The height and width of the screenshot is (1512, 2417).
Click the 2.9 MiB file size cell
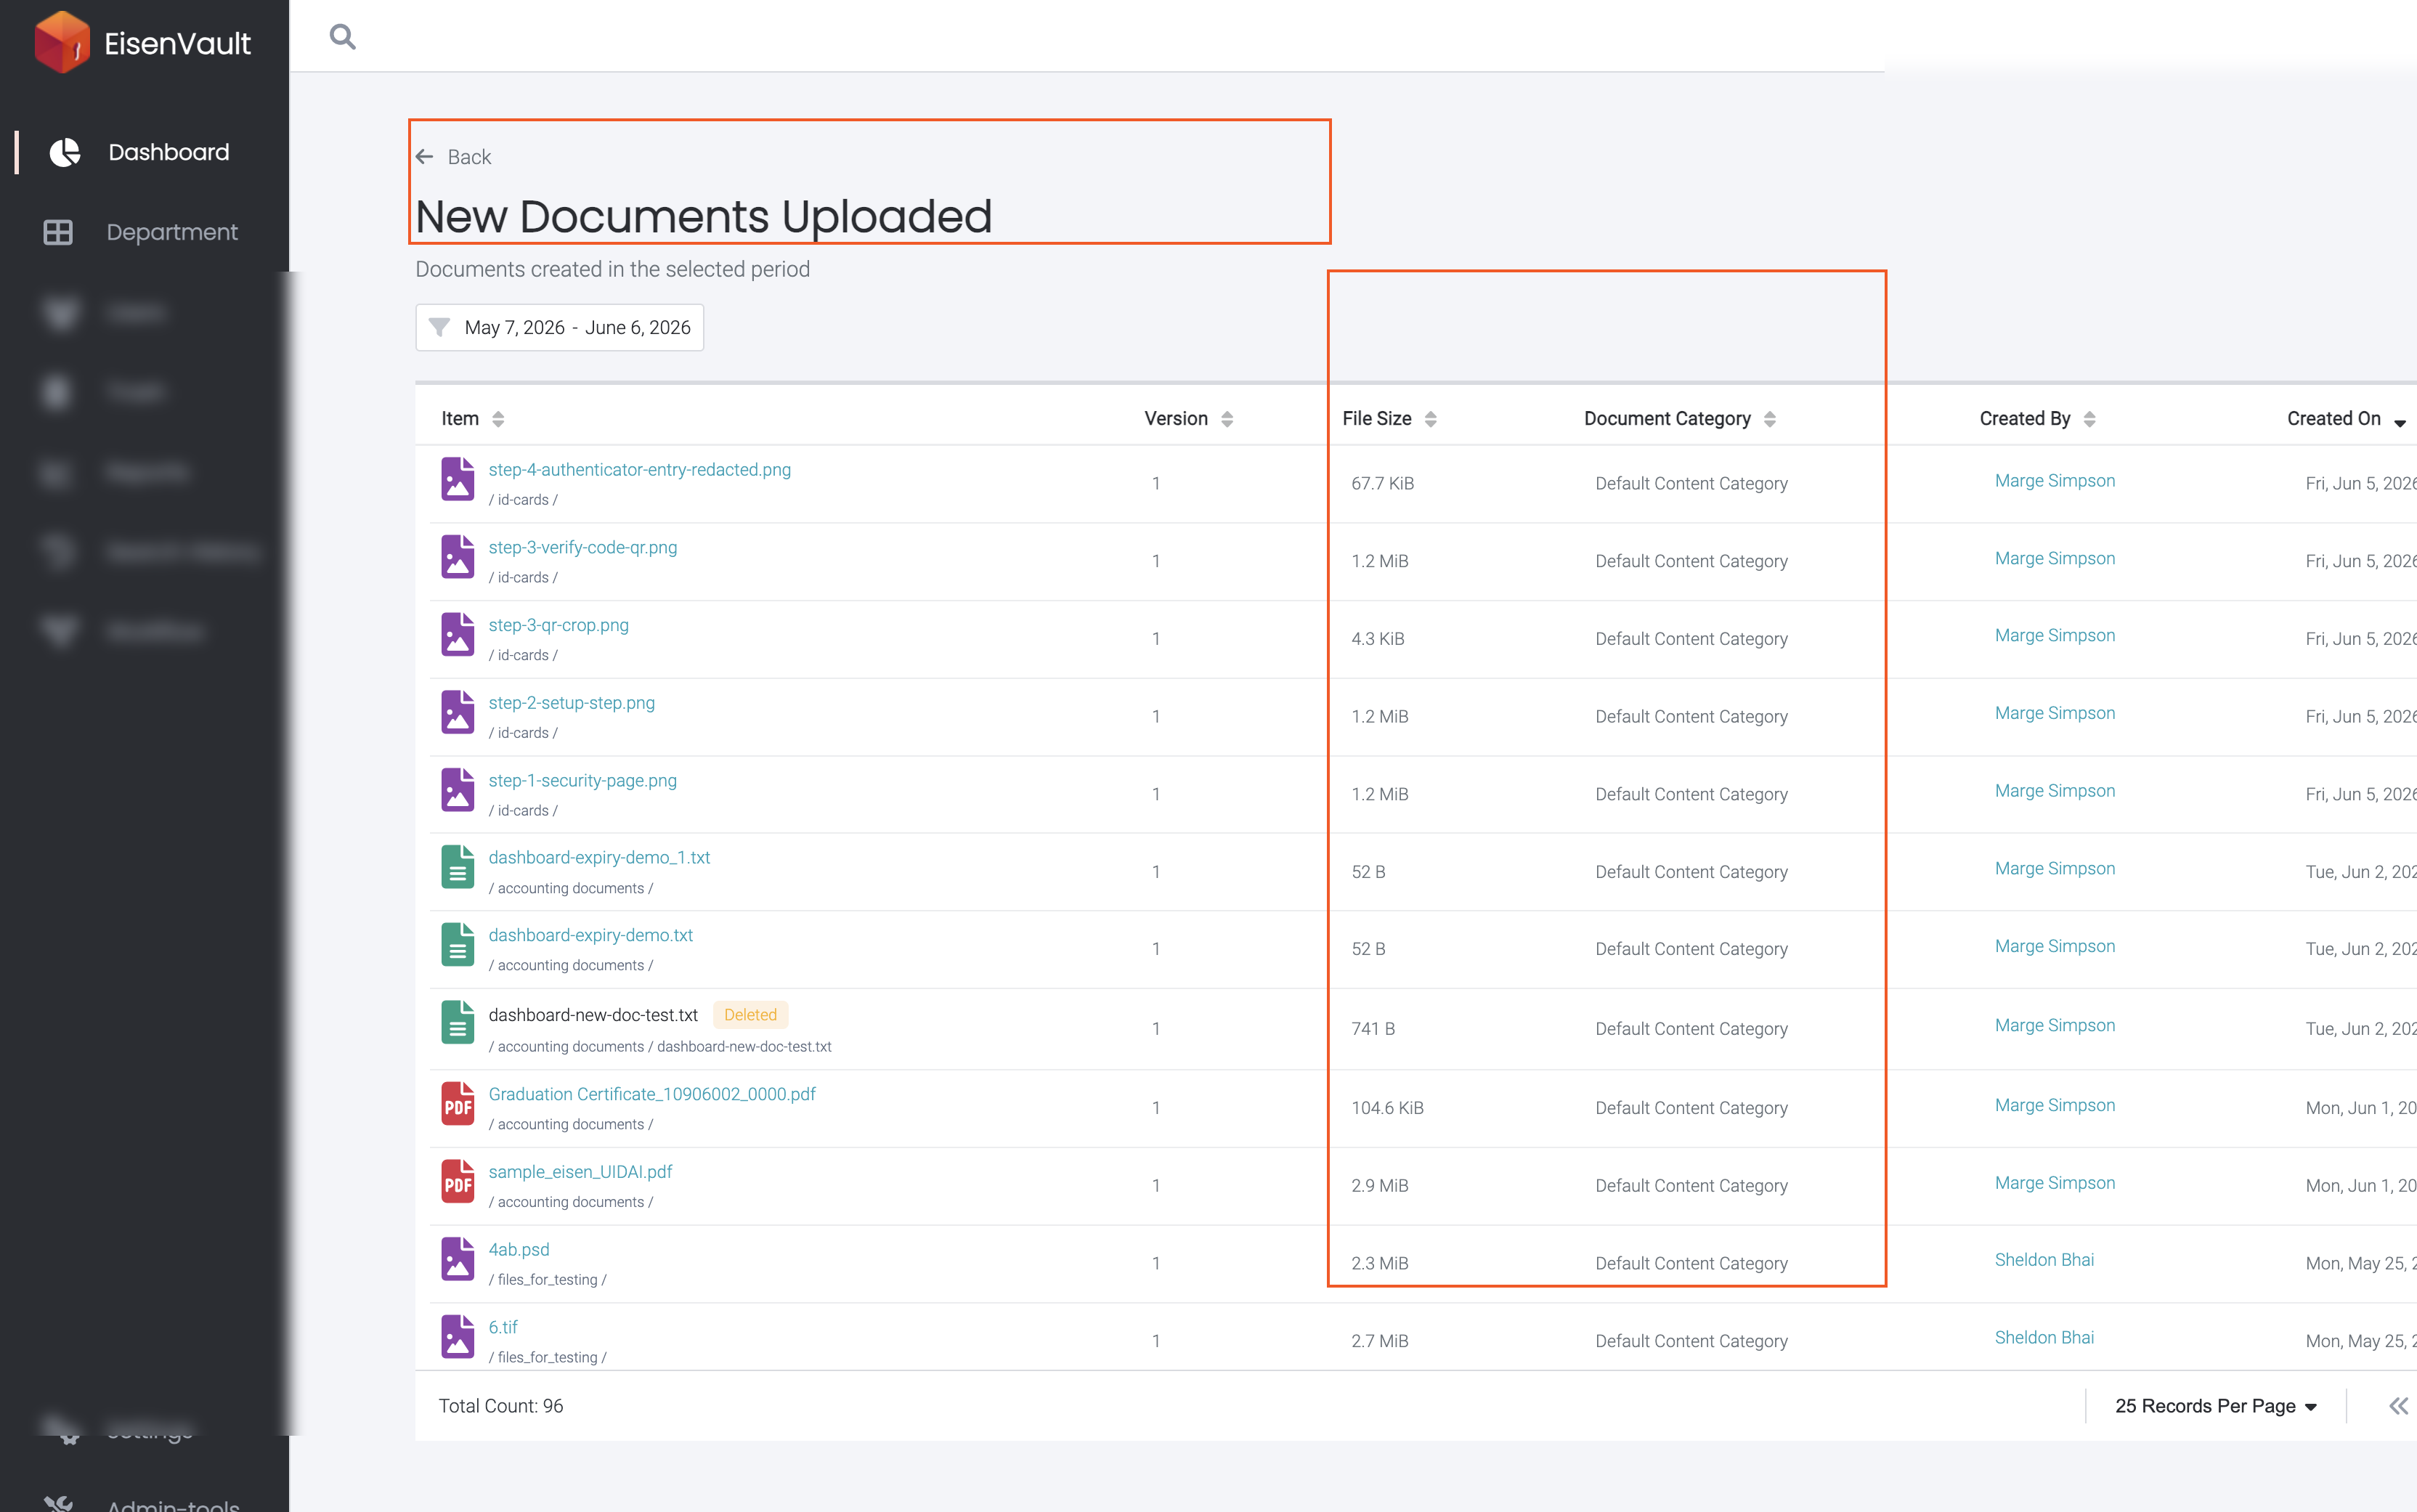[x=1379, y=1186]
